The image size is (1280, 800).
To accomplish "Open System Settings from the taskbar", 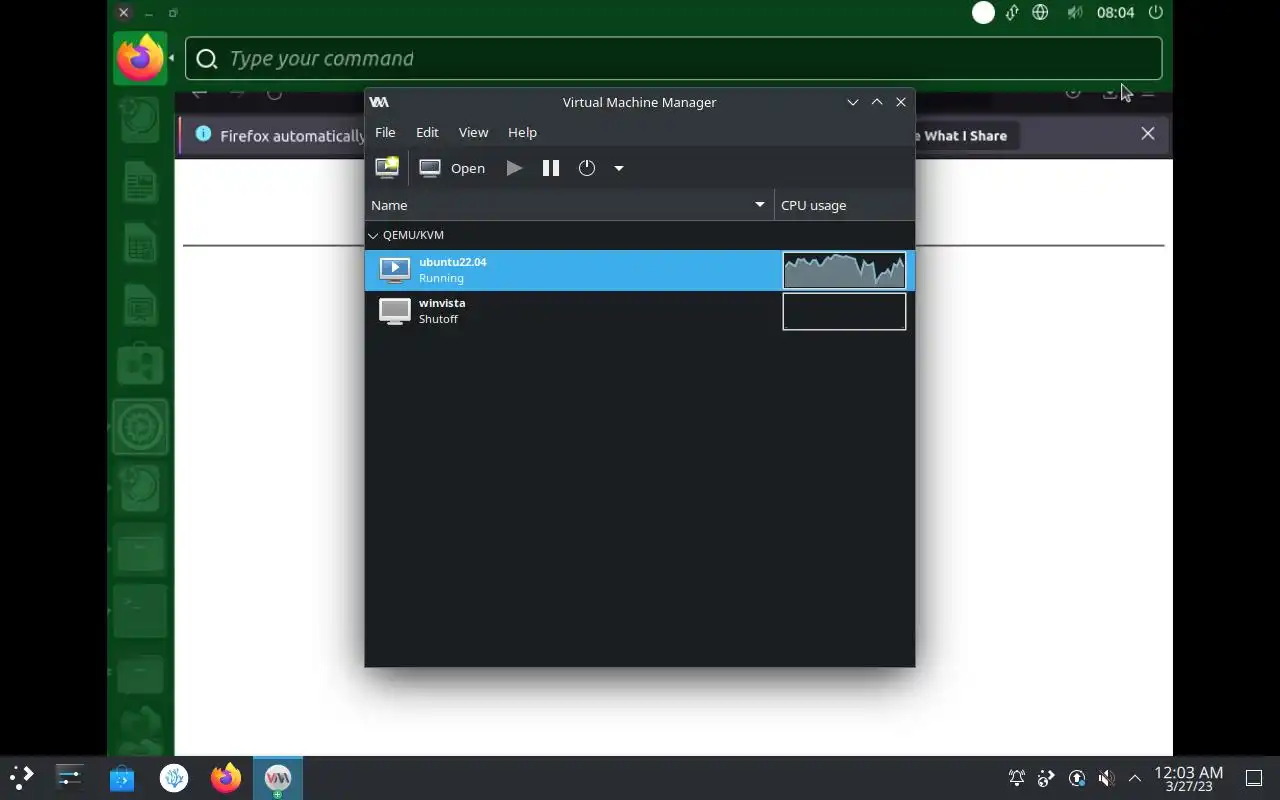I will (x=70, y=777).
